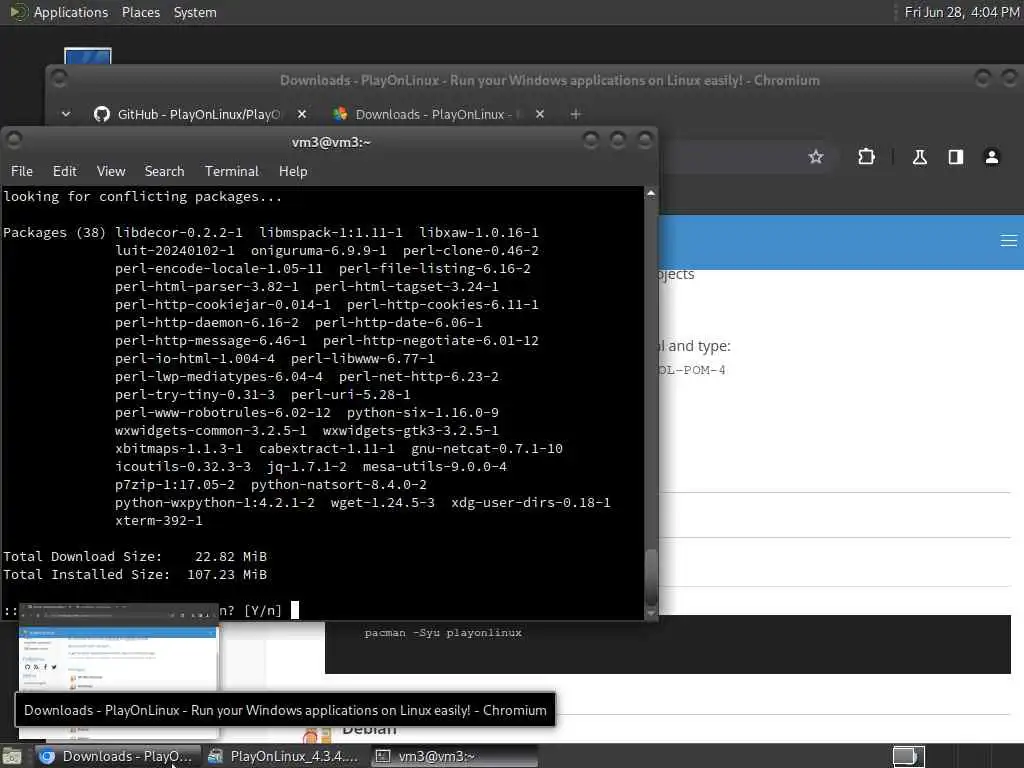
Task: Switch to the Downloads - PlayOnLinux tab
Action: pos(439,114)
